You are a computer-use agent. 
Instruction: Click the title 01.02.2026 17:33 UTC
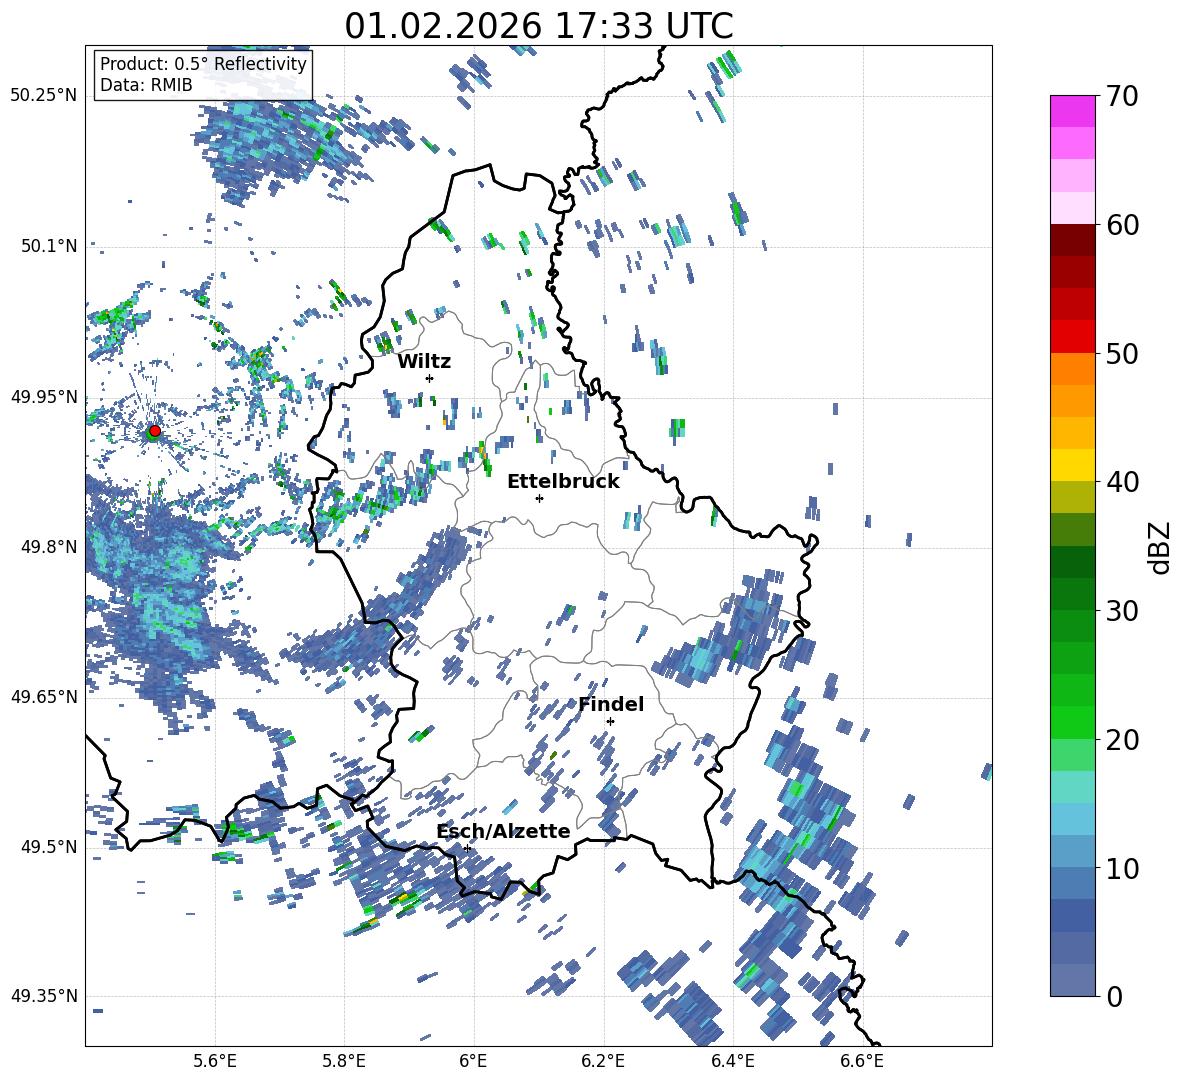[x=539, y=26]
